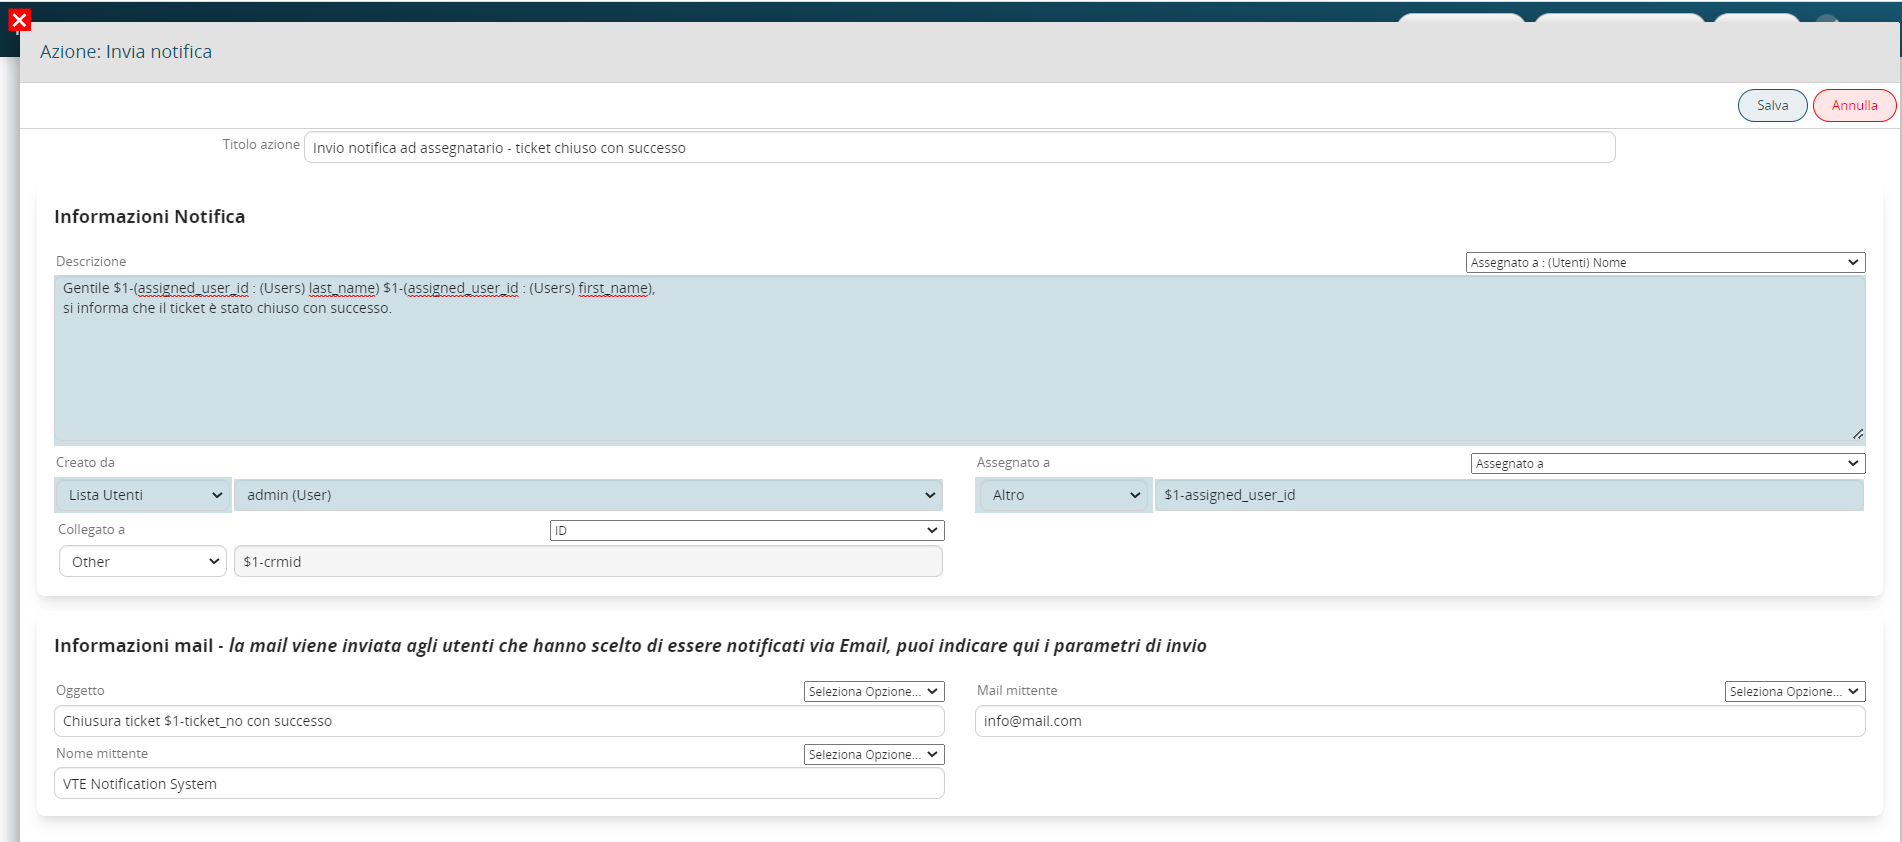Click the $1-crmid input field

pos(588,561)
